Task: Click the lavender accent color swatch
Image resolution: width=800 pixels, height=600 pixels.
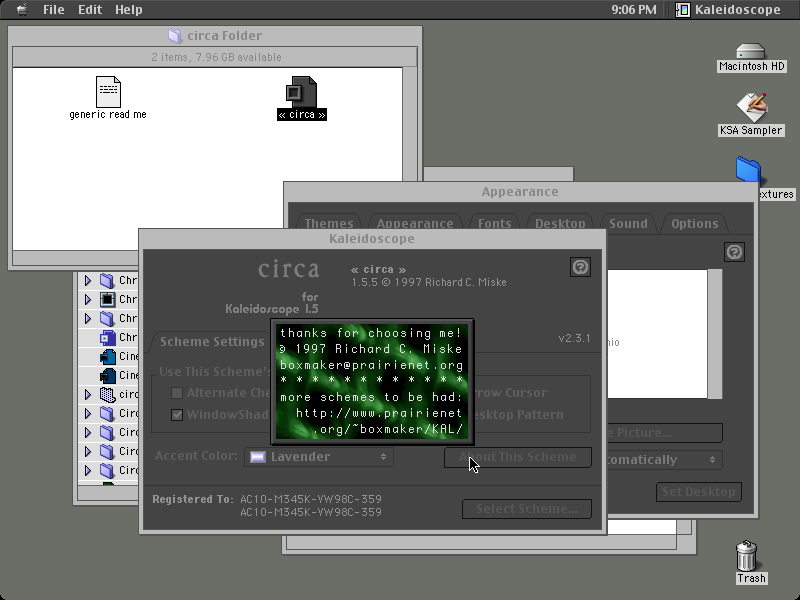Action: (x=258, y=457)
